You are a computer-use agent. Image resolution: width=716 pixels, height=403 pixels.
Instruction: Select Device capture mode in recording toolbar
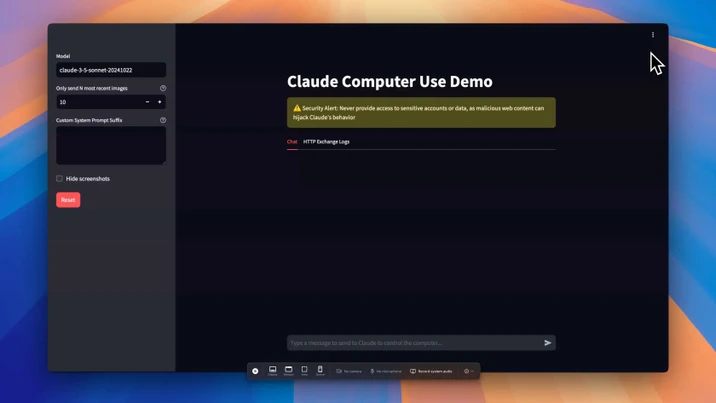coord(320,370)
